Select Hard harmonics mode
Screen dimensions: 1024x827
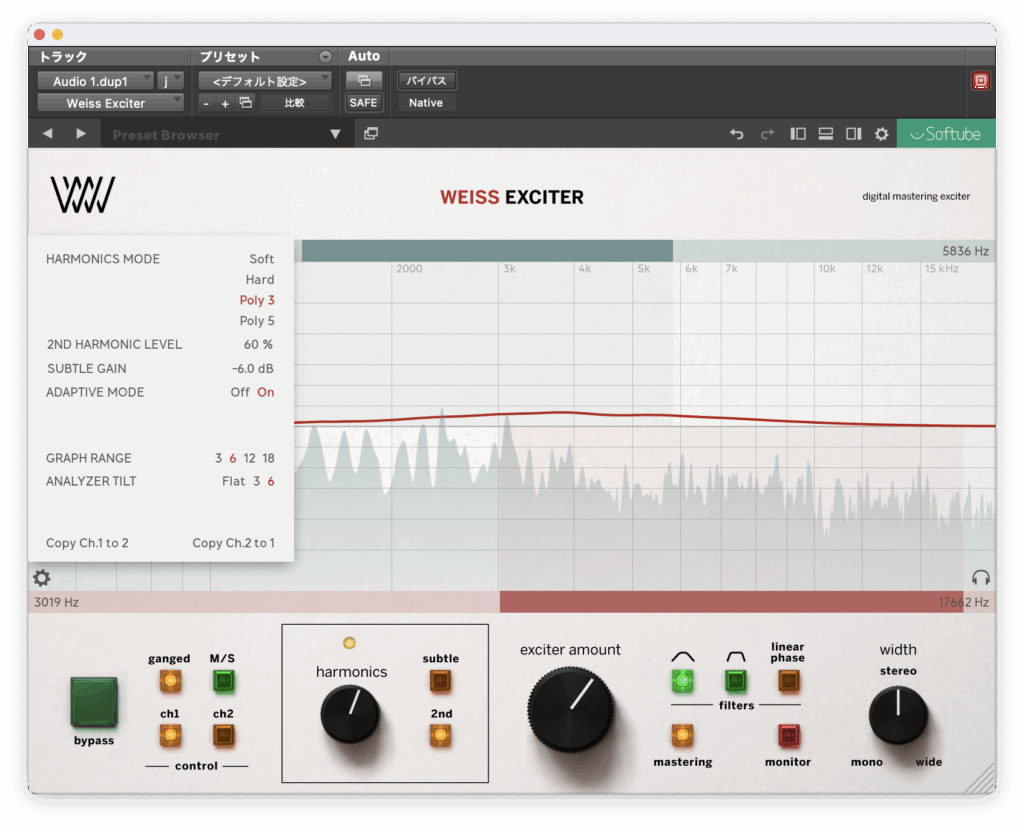[259, 280]
